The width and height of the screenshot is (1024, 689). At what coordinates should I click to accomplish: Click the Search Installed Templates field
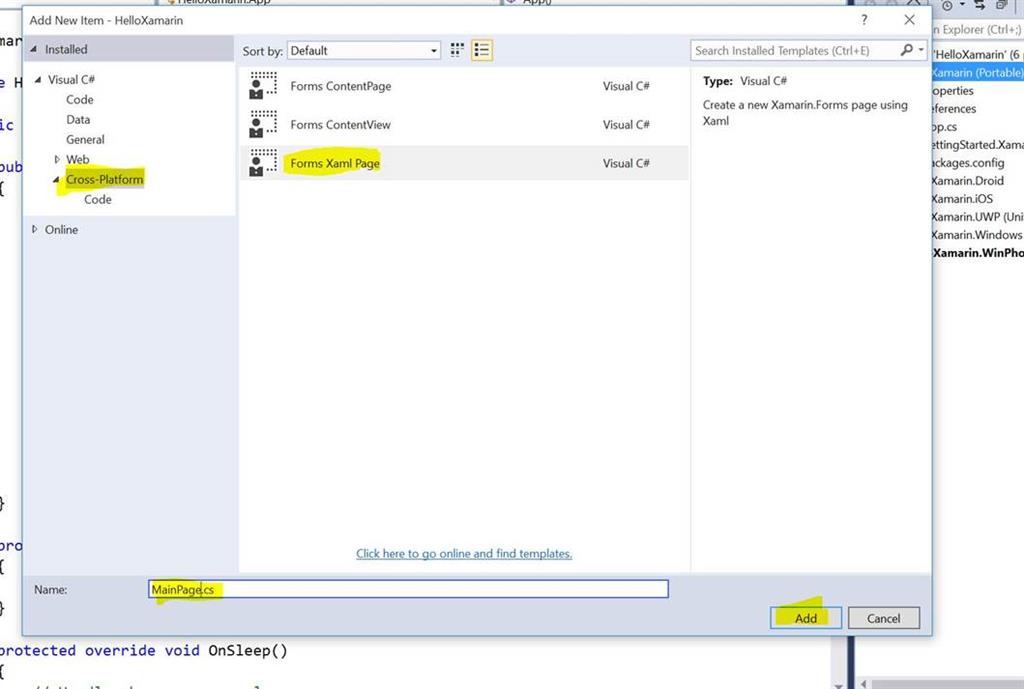pos(794,50)
